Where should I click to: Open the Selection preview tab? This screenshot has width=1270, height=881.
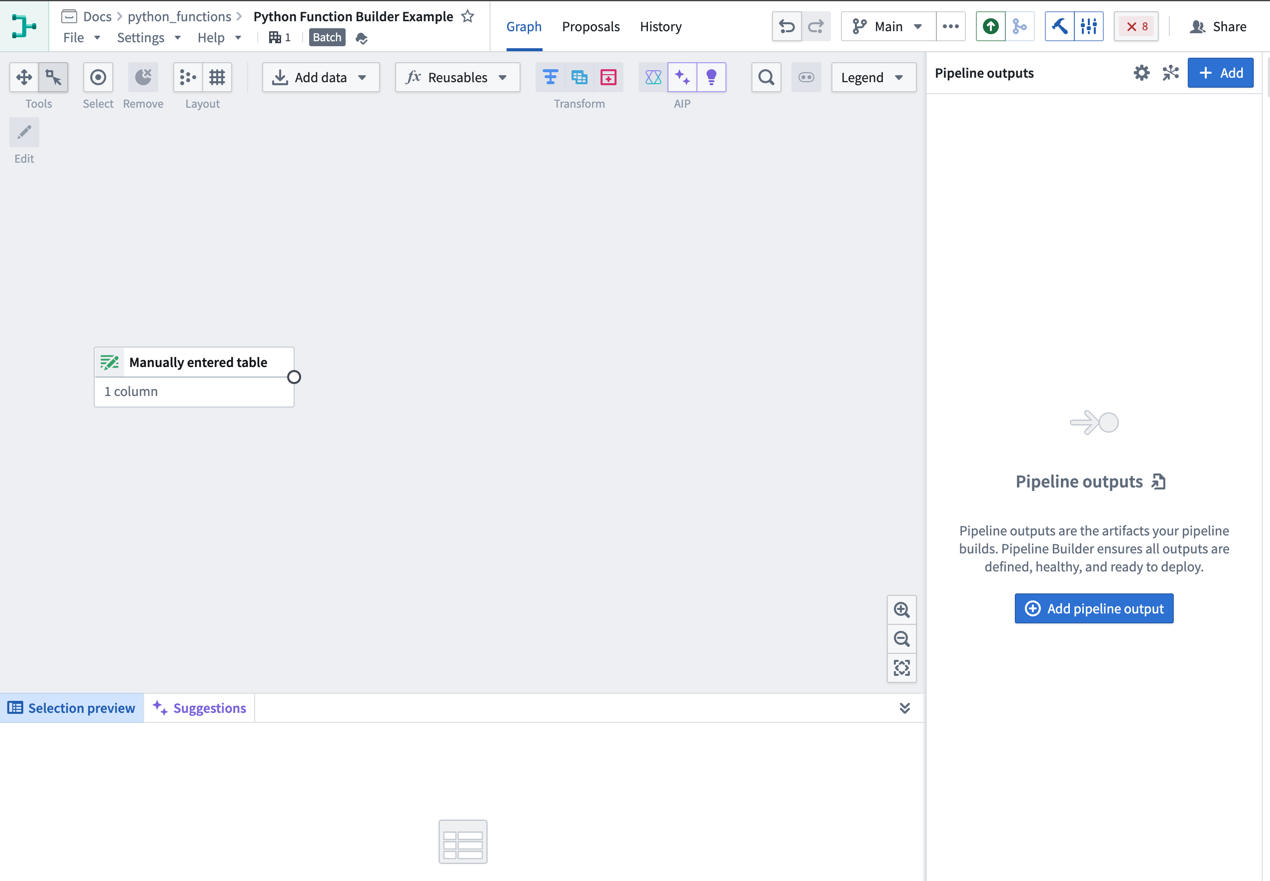[x=72, y=708]
